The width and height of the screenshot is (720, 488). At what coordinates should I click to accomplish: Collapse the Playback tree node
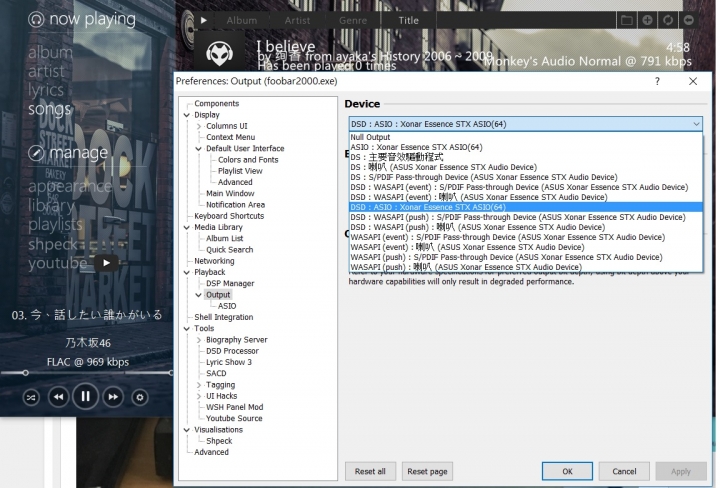(186, 273)
